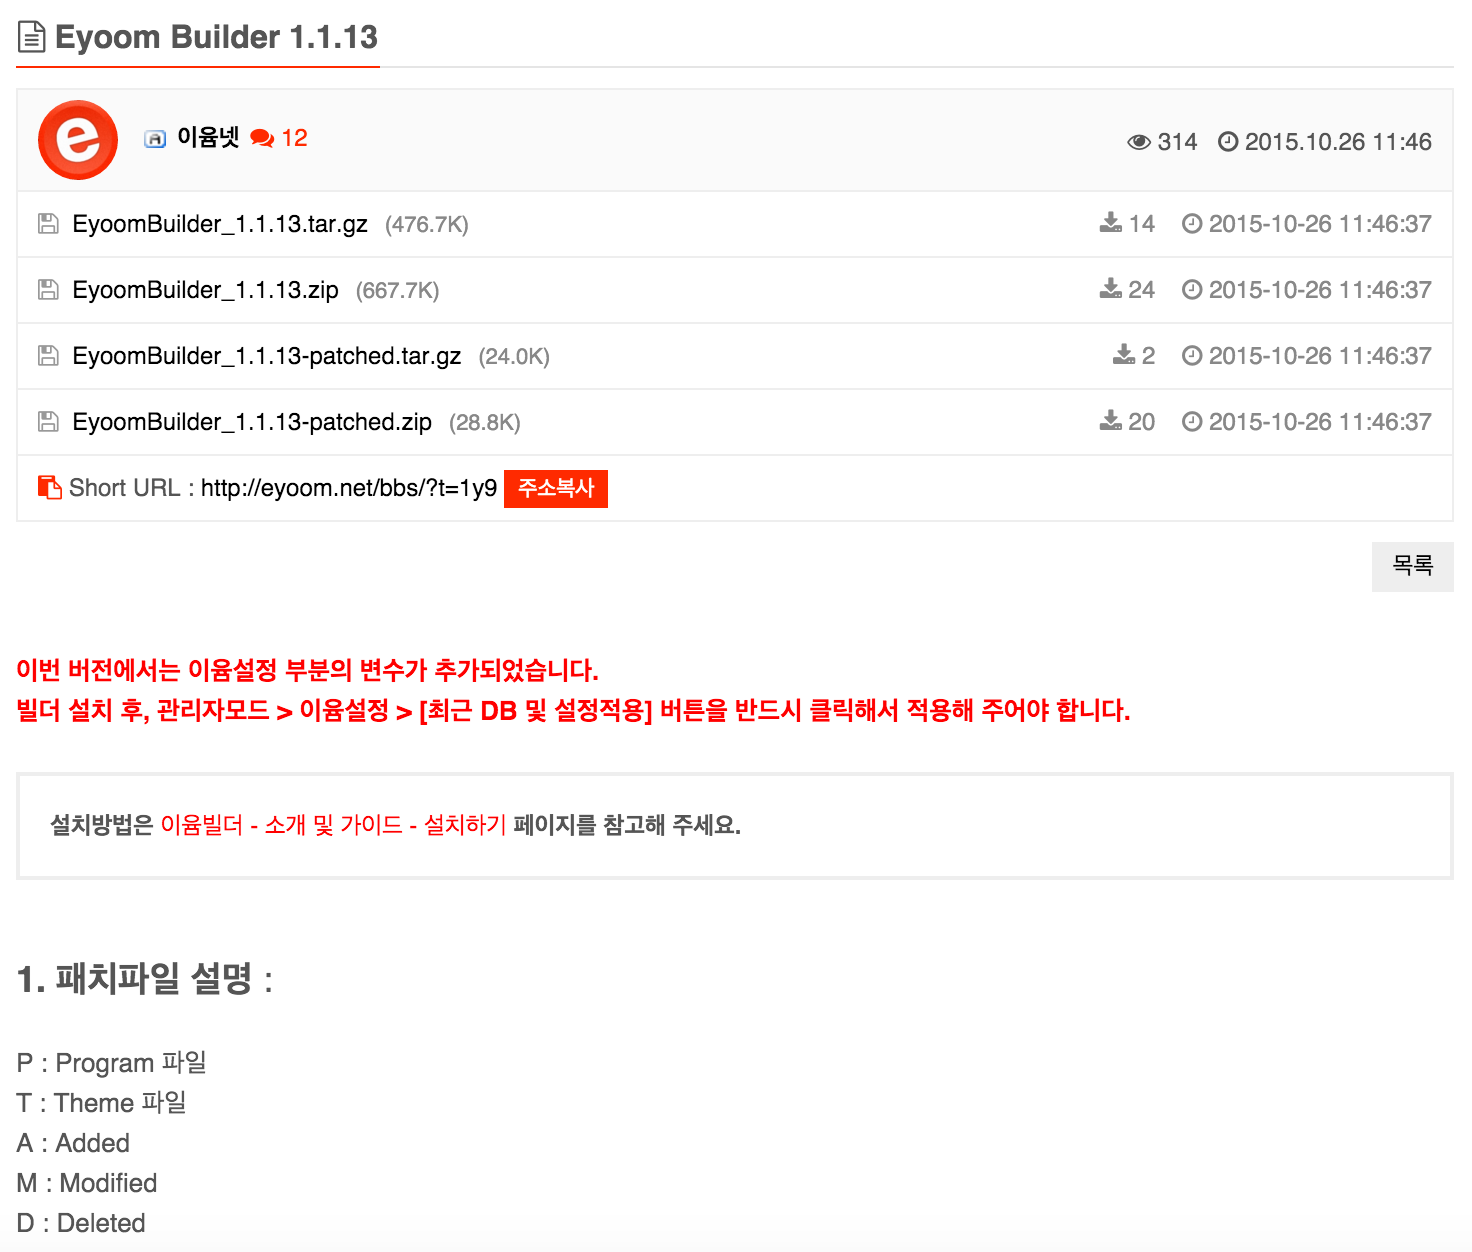Viewport: 1472px width, 1252px height.
Task: Click the download icon beside count 2
Action: (x=1124, y=355)
